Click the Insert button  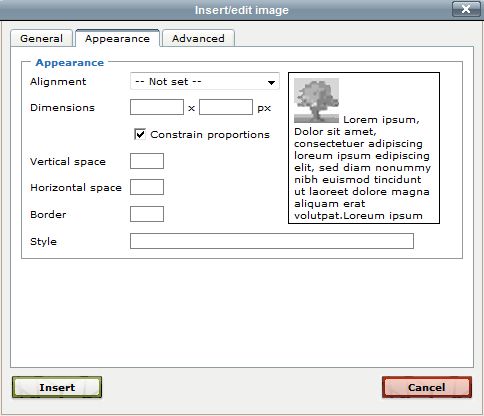(x=57, y=387)
